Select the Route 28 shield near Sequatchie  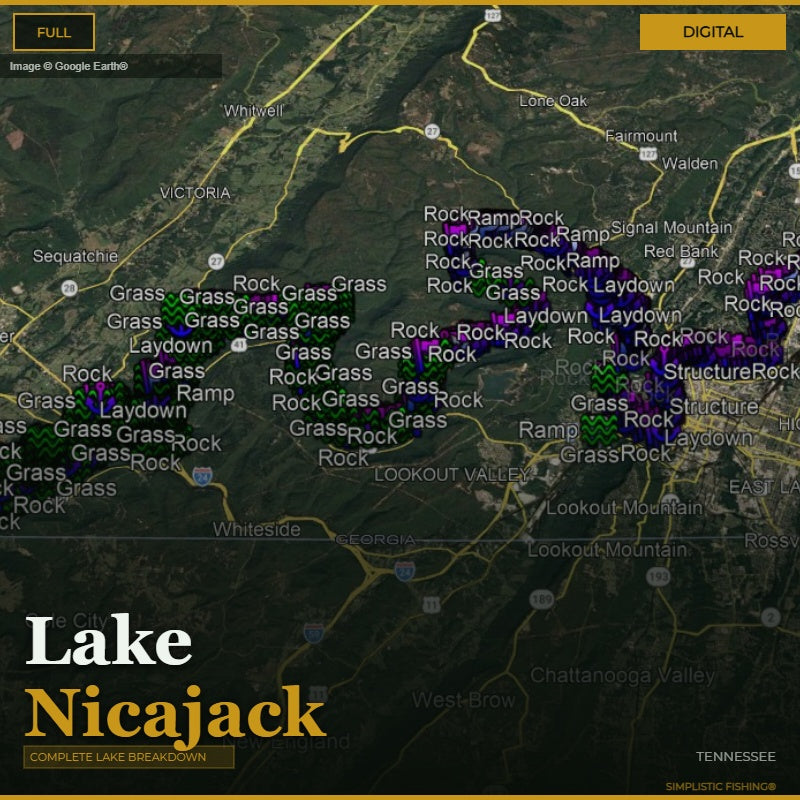tap(69, 288)
